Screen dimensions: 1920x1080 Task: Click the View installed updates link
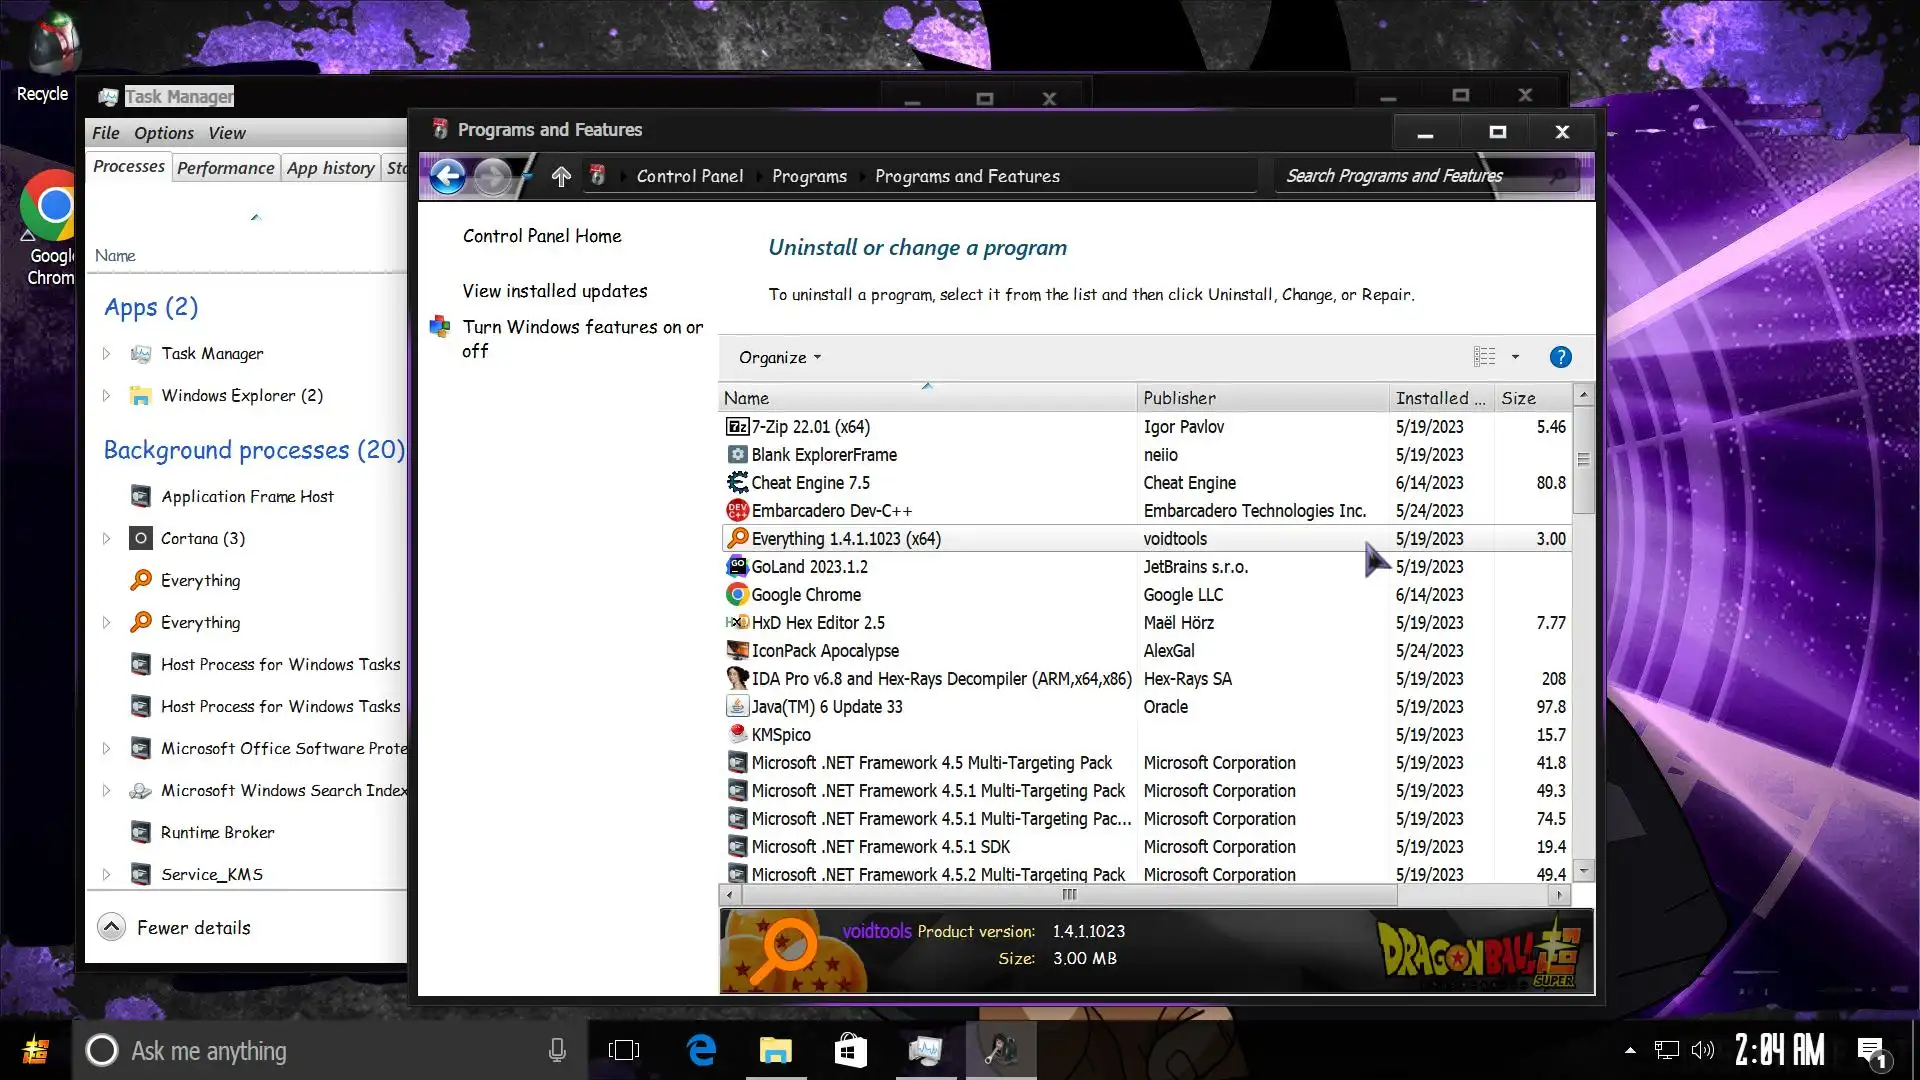click(554, 291)
